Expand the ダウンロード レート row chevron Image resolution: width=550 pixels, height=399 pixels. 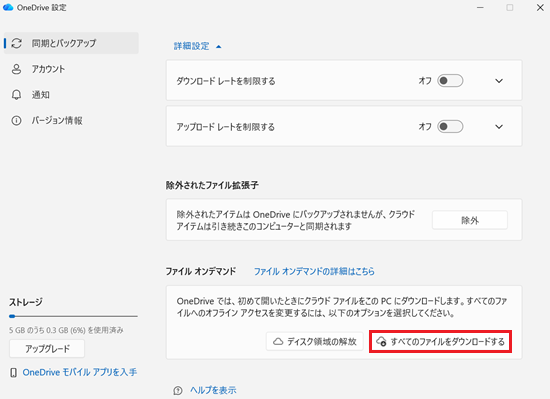click(x=499, y=81)
